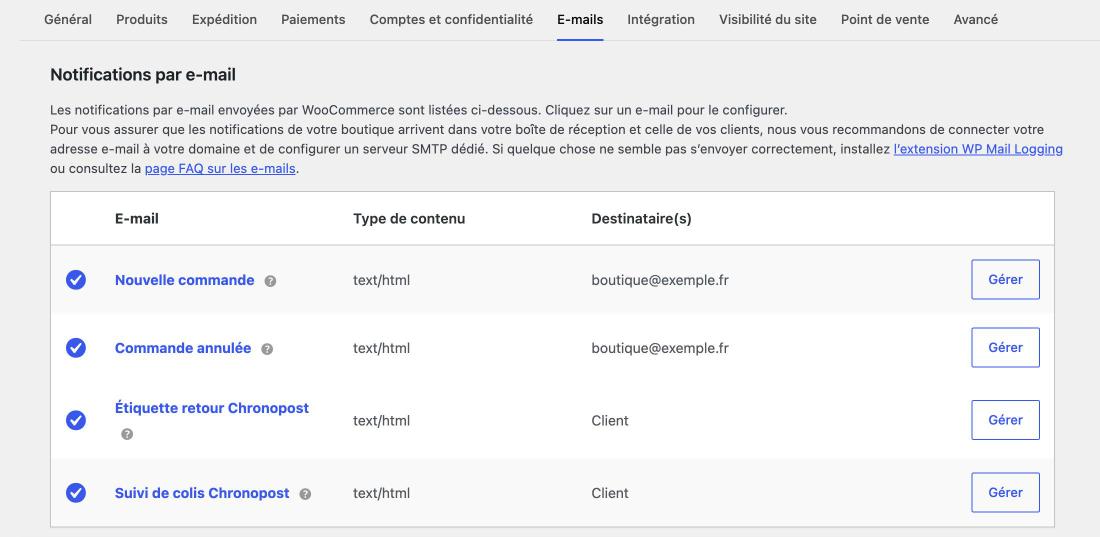Open help tooltip for Nouvelle commande
This screenshot has width=1100, height=537.
[270, 281]
